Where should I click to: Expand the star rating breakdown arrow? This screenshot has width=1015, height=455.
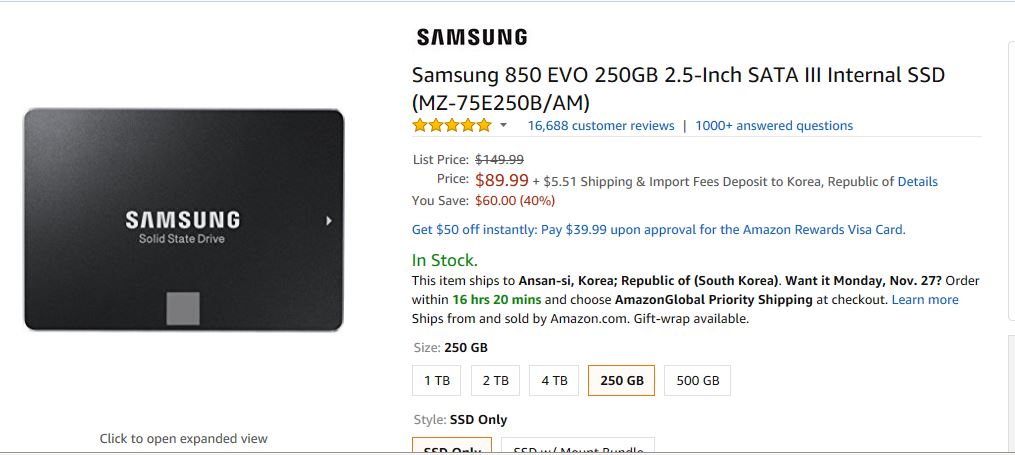(503, 126)
